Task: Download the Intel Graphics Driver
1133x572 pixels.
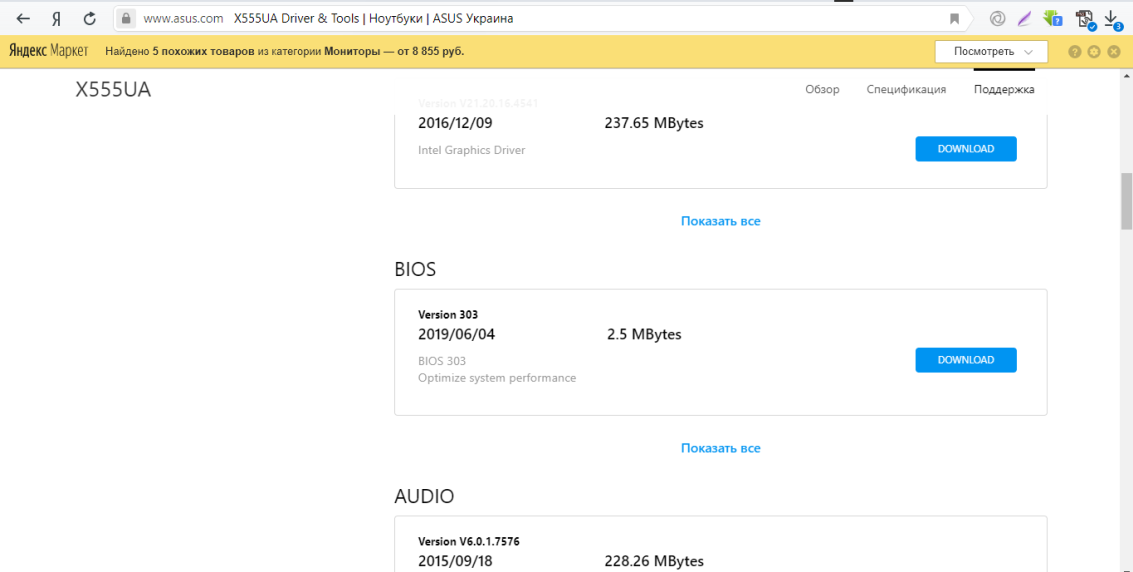Action: [965, 149]
